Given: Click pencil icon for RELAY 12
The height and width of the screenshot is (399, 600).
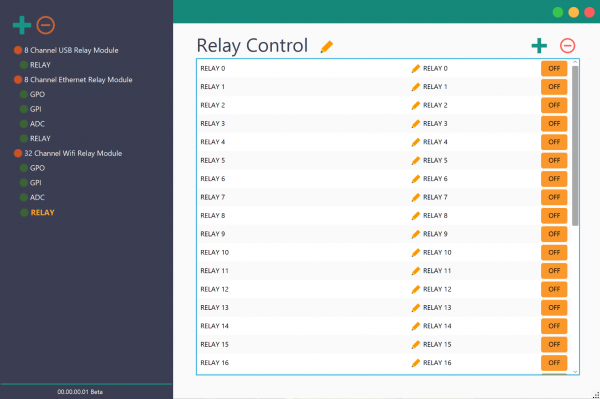Looking at the screenshot, I should [x=416, y=289].
